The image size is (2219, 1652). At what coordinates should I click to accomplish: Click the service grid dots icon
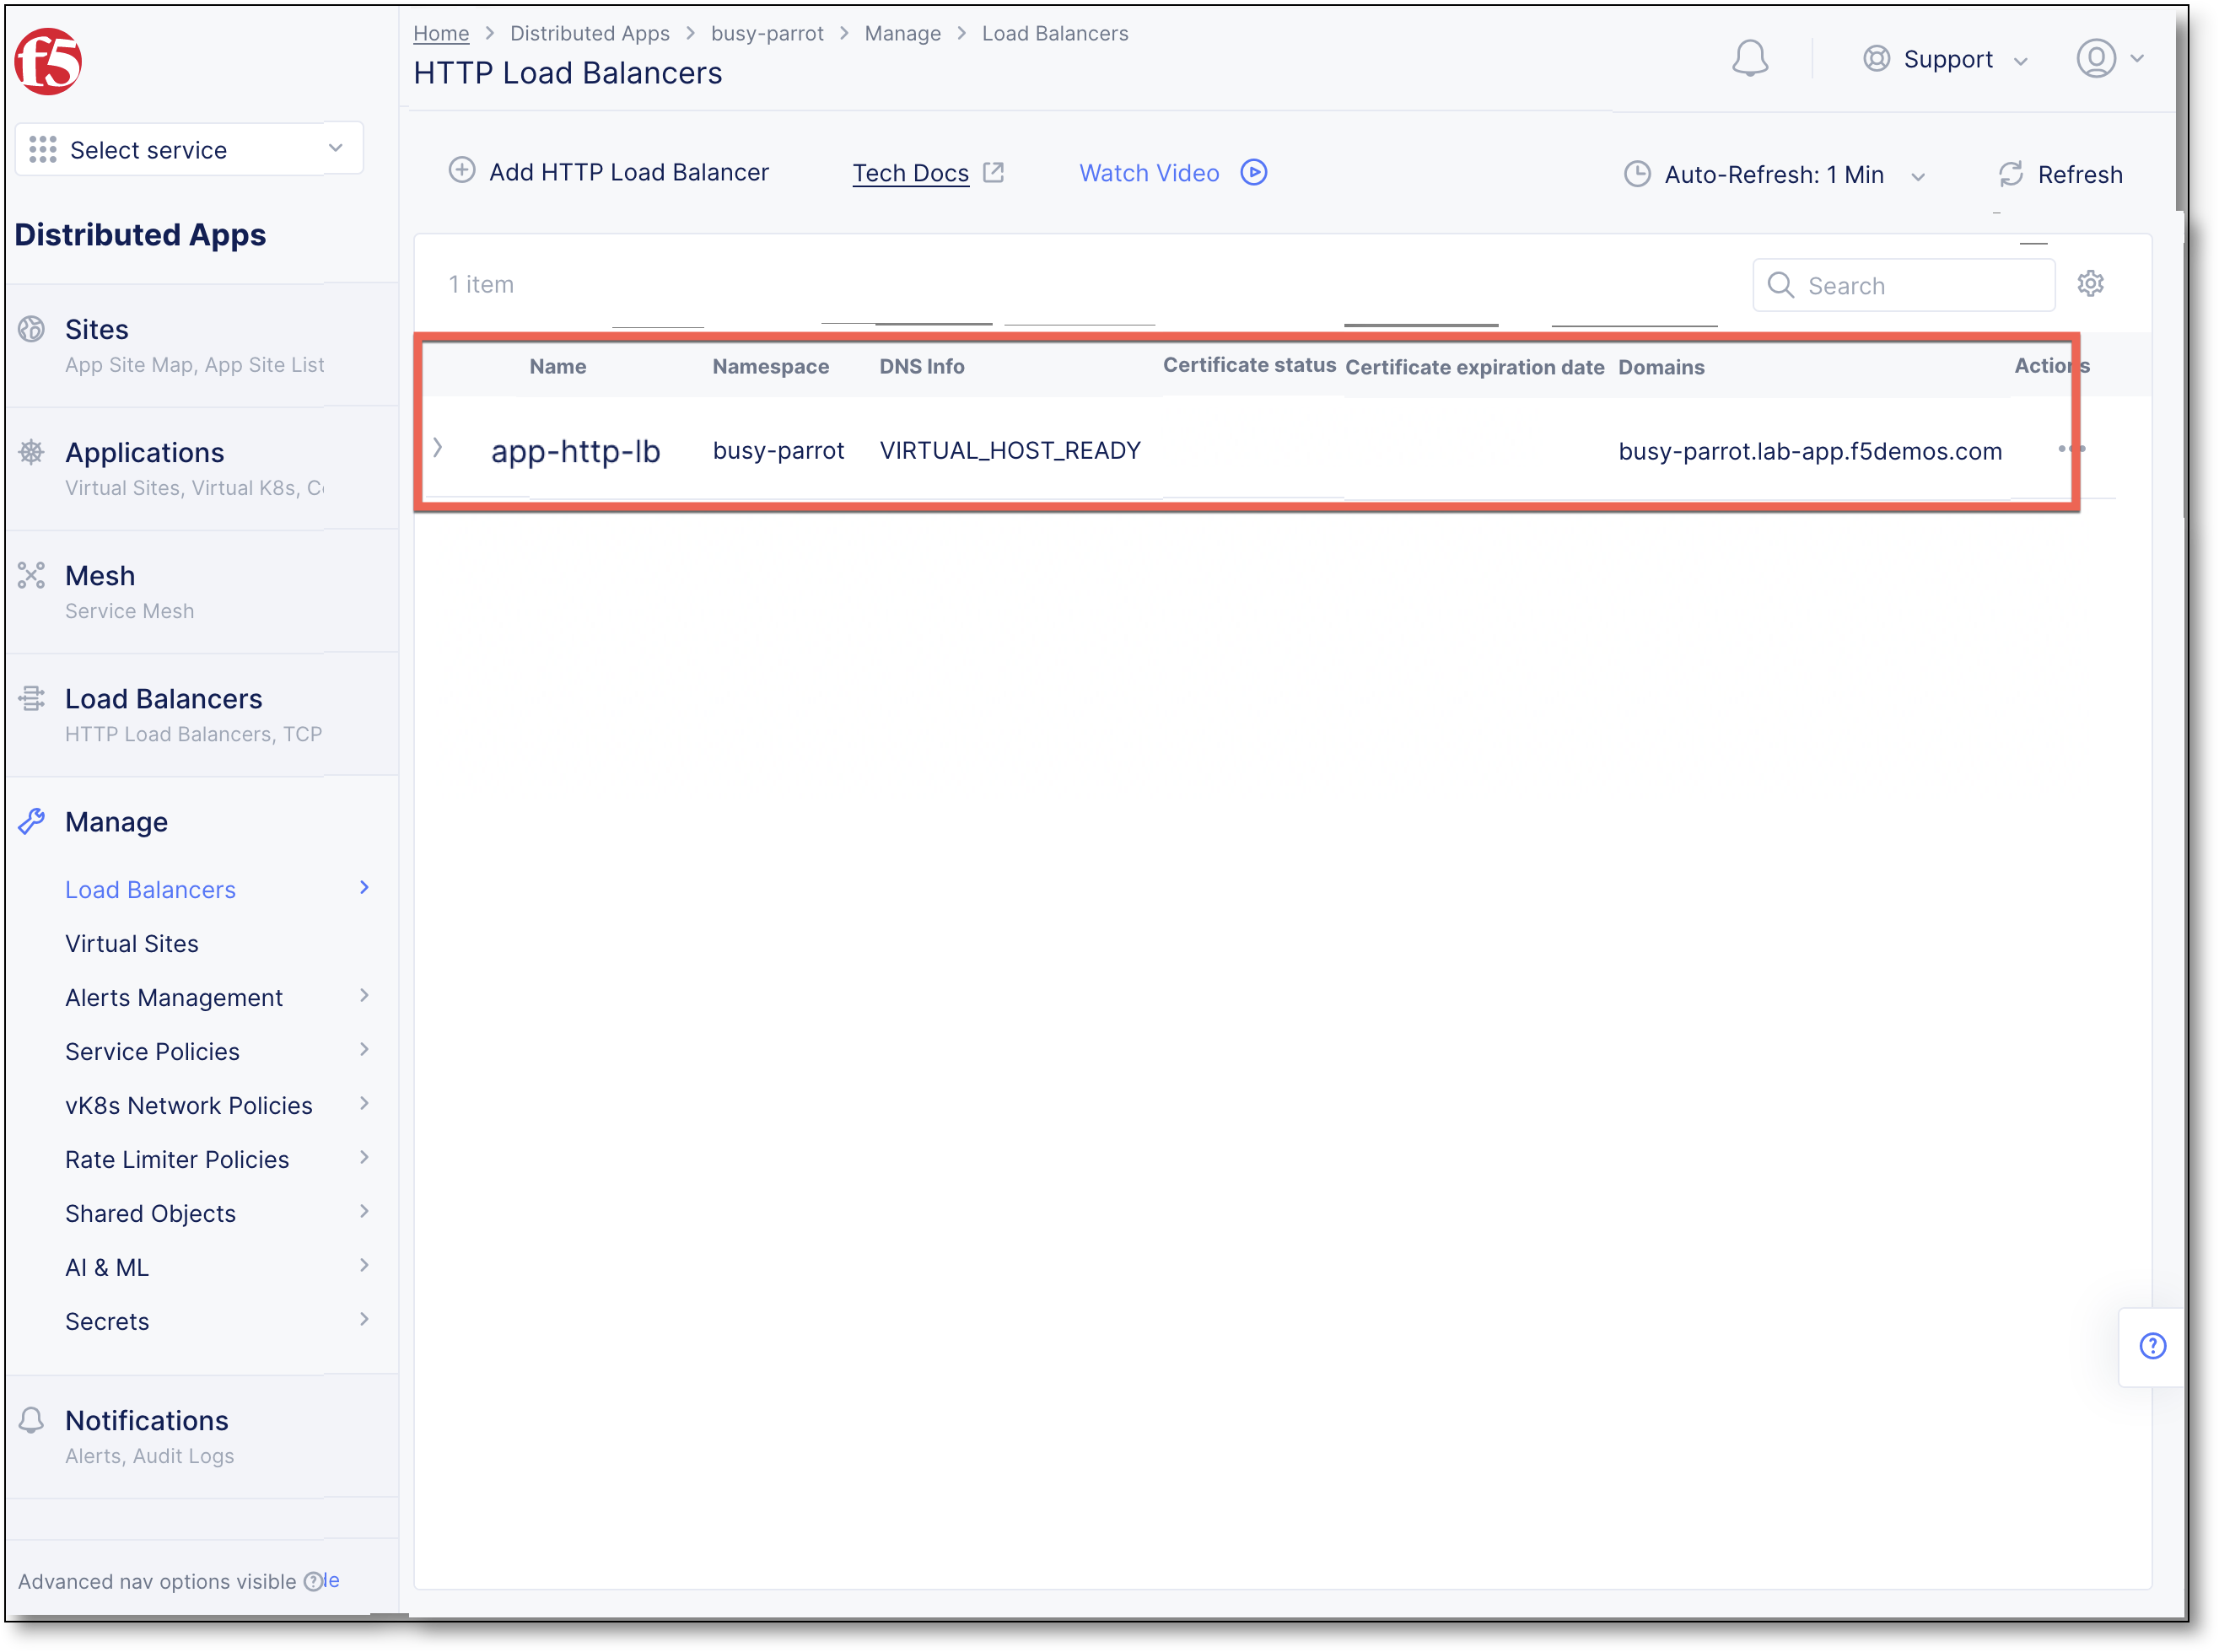42,149
